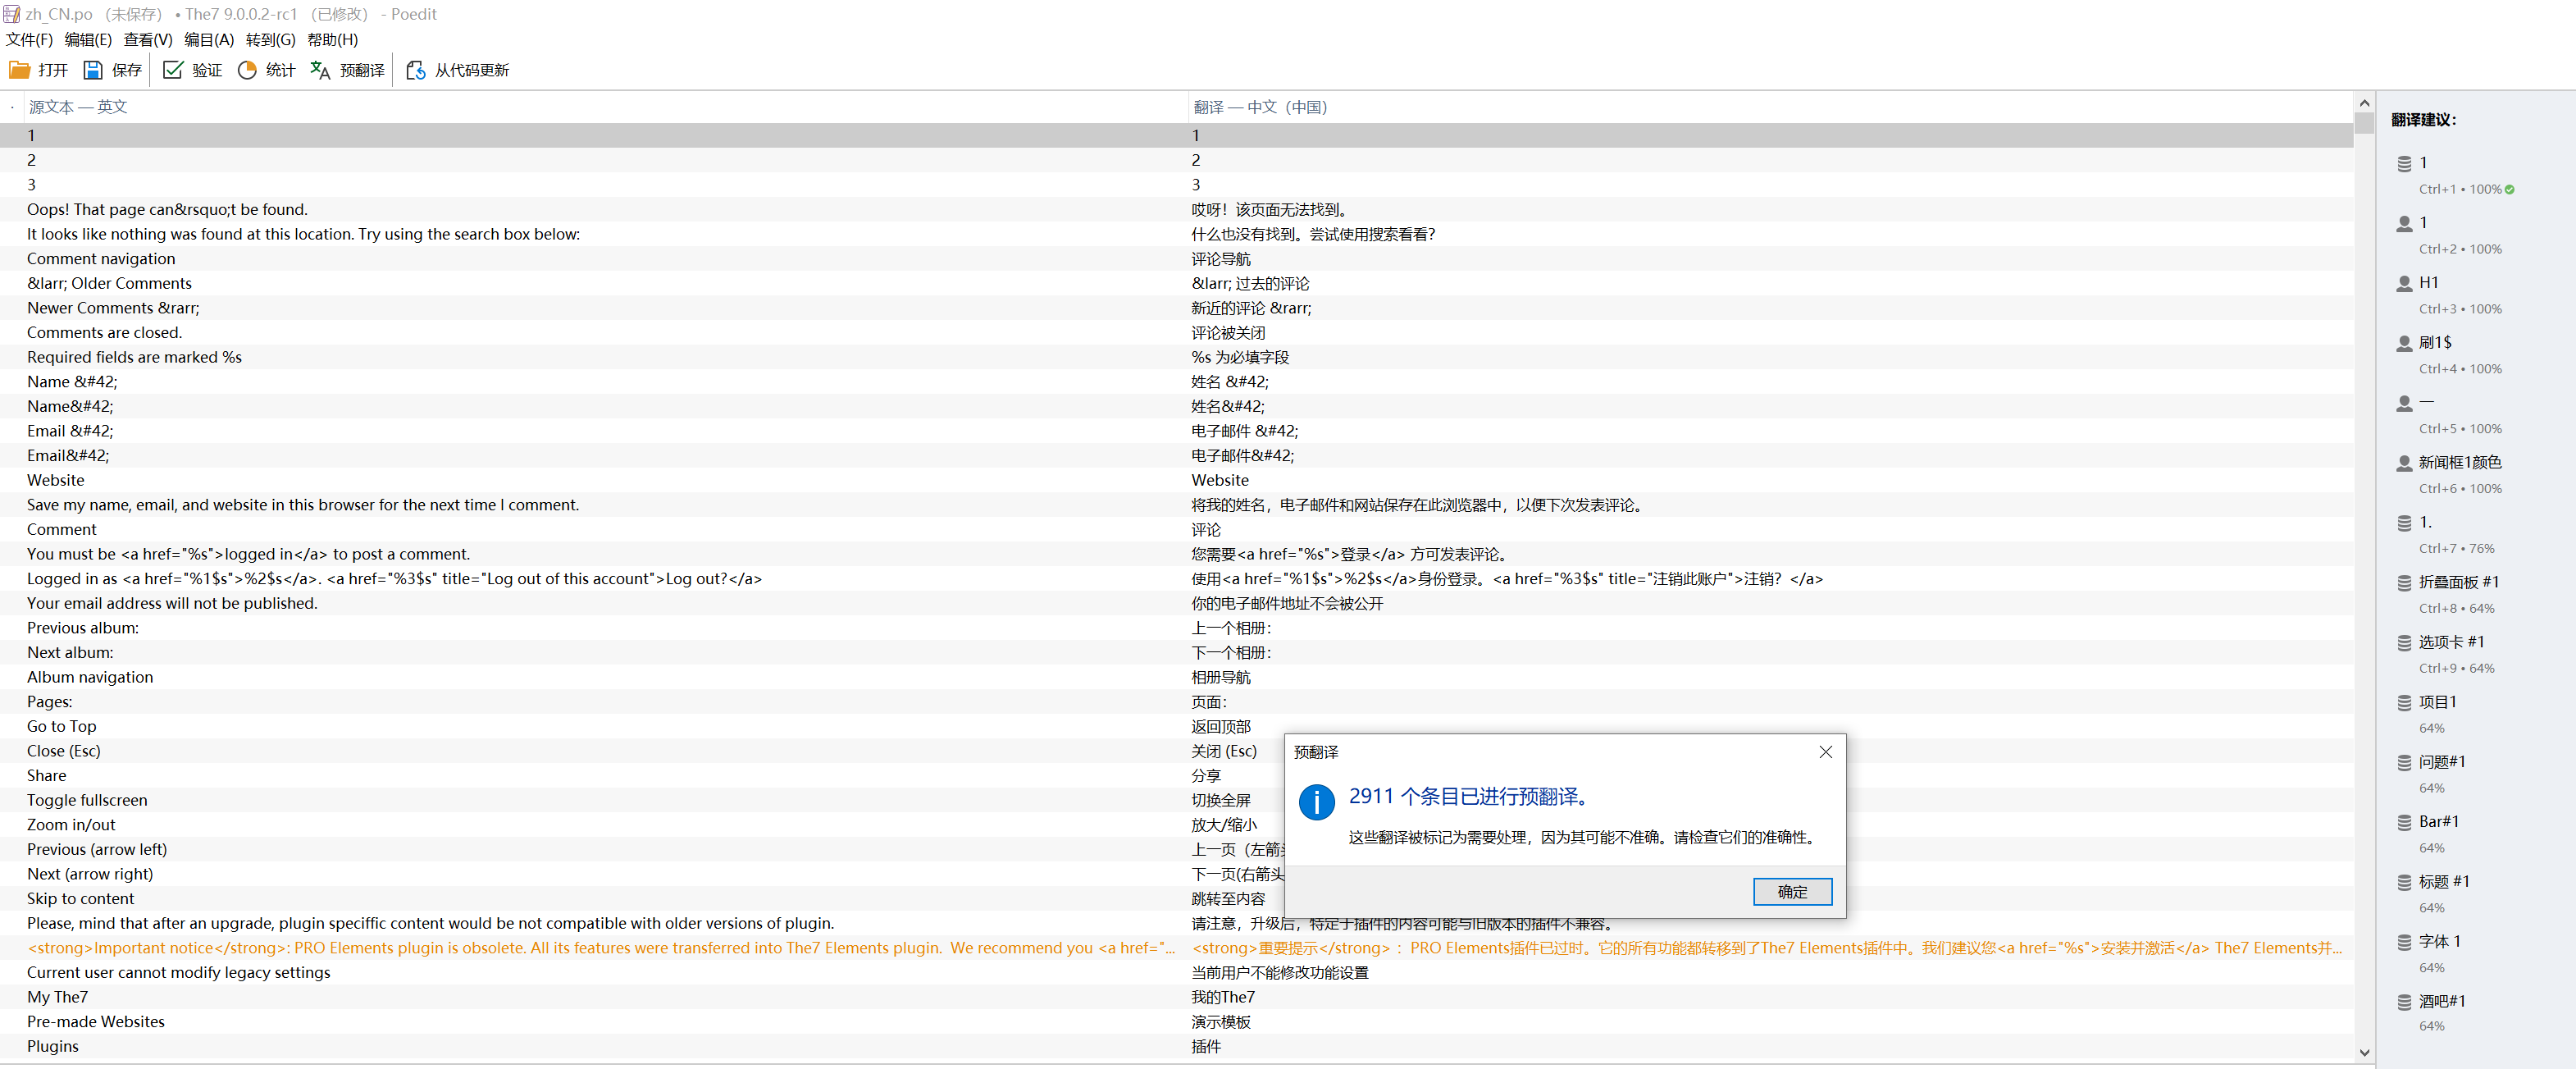Click the 翻译 — 中文 column header
The height and width of the screenshot is (1069, 2576).
tap(1259, 107)
